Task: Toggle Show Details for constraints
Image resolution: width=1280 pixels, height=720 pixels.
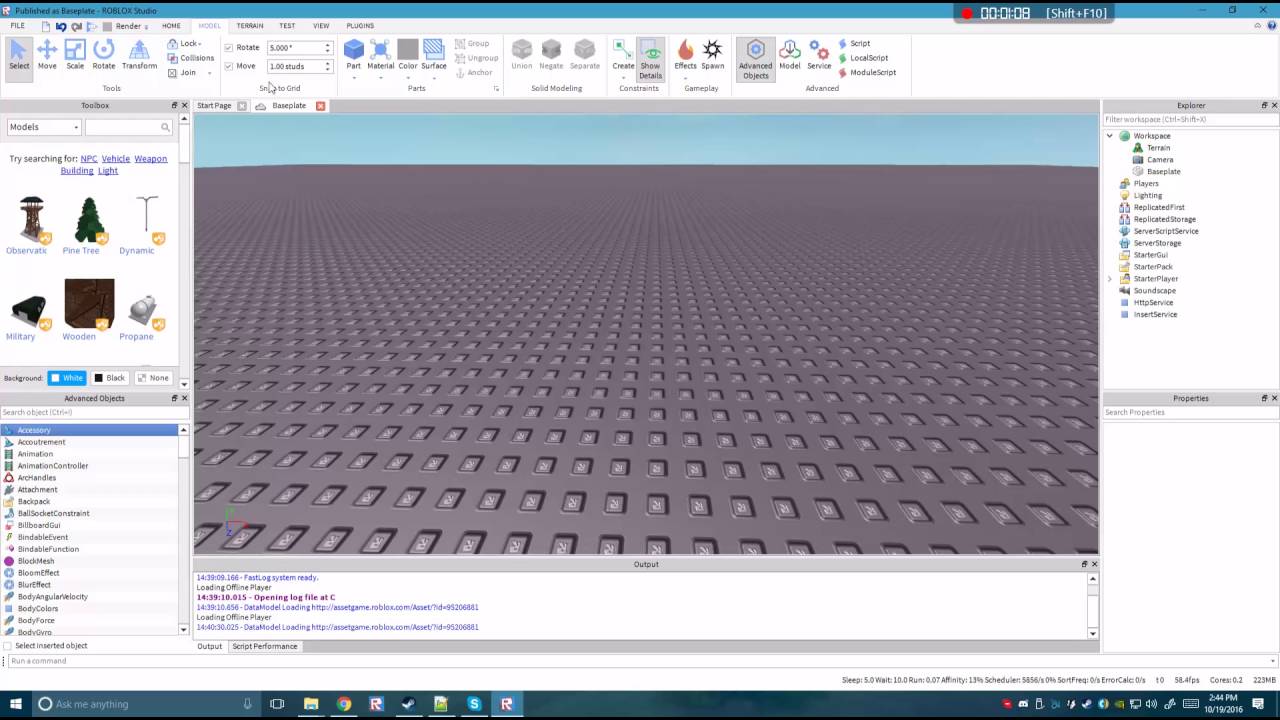Action: click(x=651, y=59)
